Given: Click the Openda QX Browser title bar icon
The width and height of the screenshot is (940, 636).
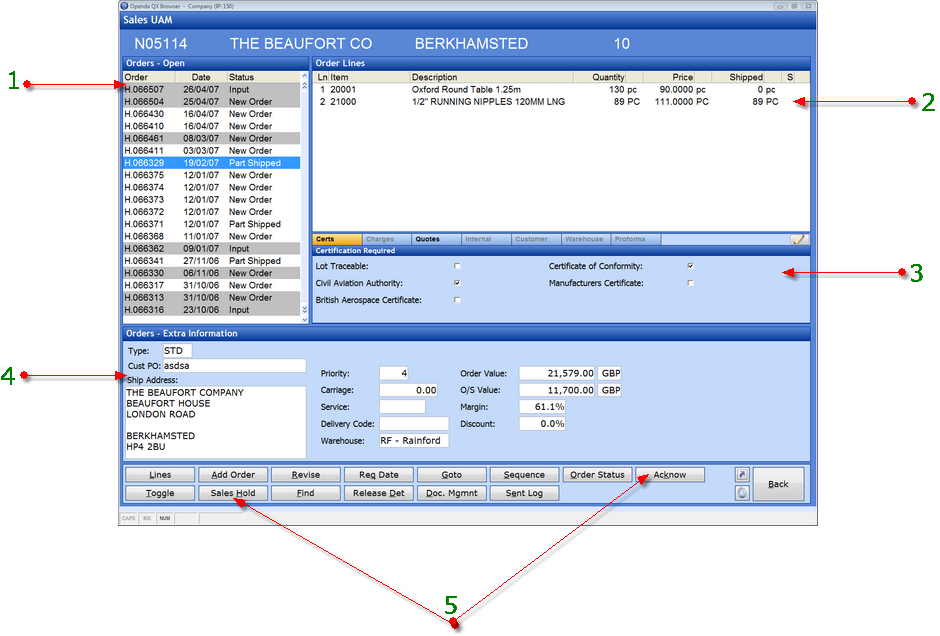Looking at the screenshot, I should pos(125,6).
